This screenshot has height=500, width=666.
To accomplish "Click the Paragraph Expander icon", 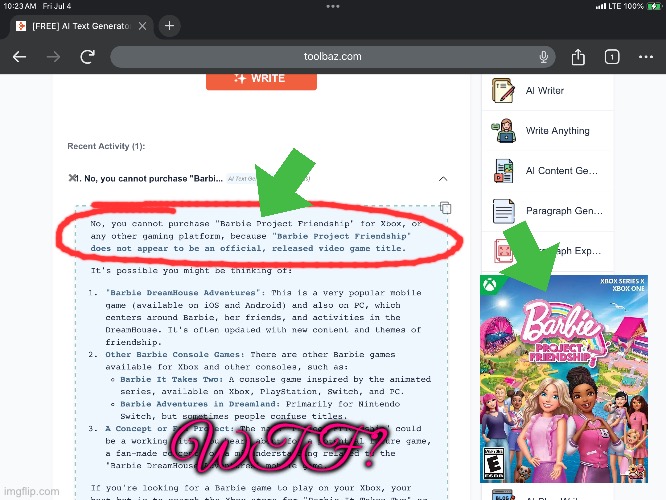I will pos(504,251).
